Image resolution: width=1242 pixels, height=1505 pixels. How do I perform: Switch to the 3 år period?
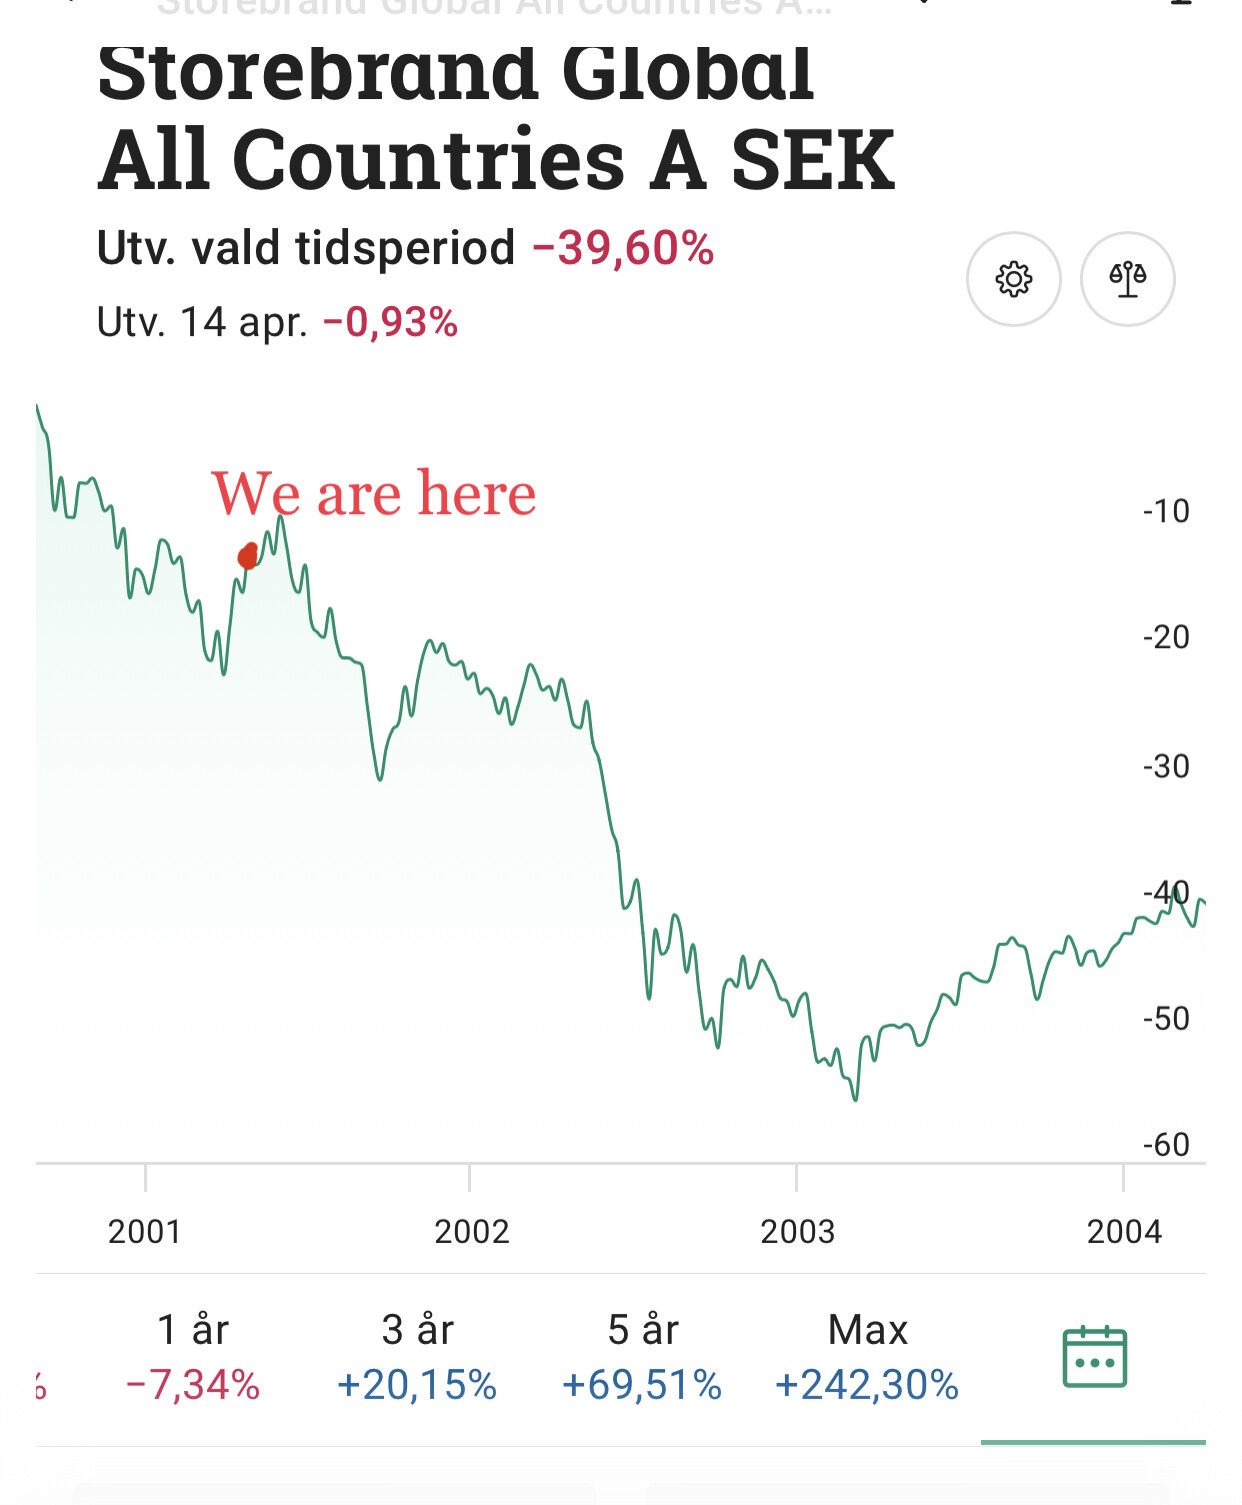point(417,1356)
